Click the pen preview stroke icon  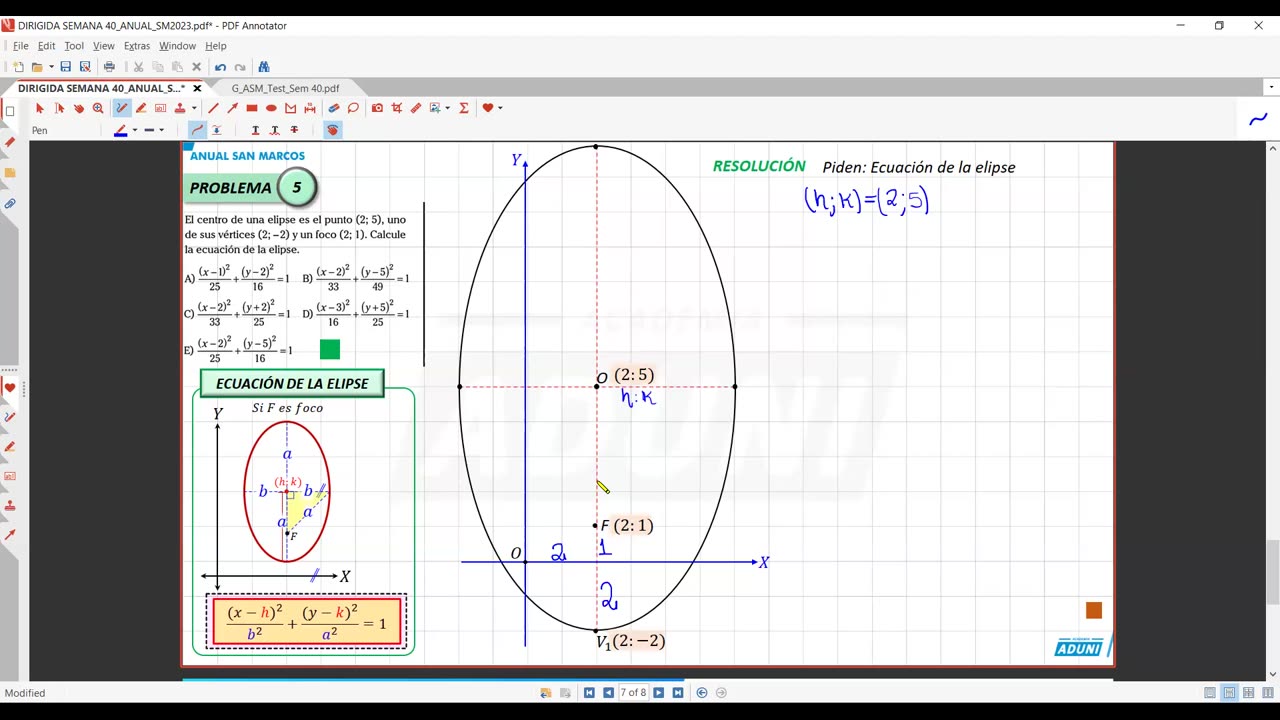coord(1258,119)
